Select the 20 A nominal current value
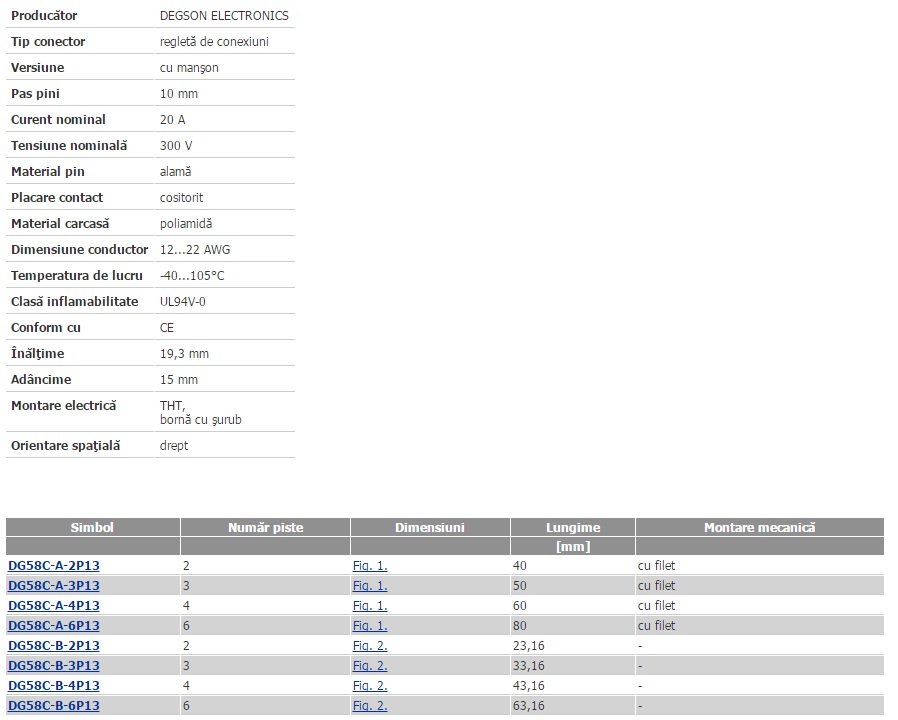Screen dimensions: 898x720 pyautogui.click(x=172, y=120)
